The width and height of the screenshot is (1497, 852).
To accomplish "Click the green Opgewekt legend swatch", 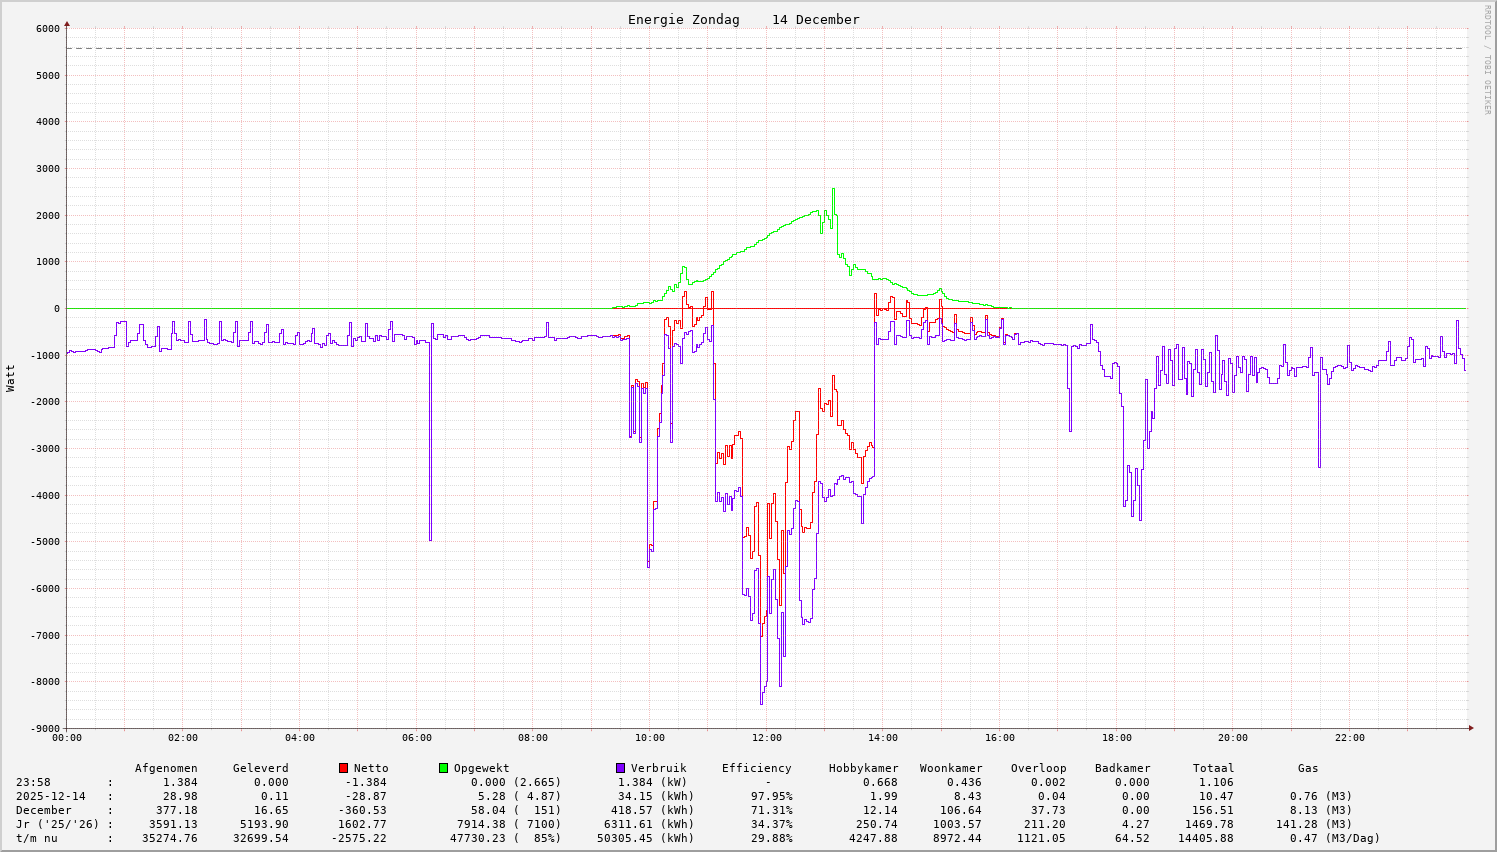I will (443, 768).
